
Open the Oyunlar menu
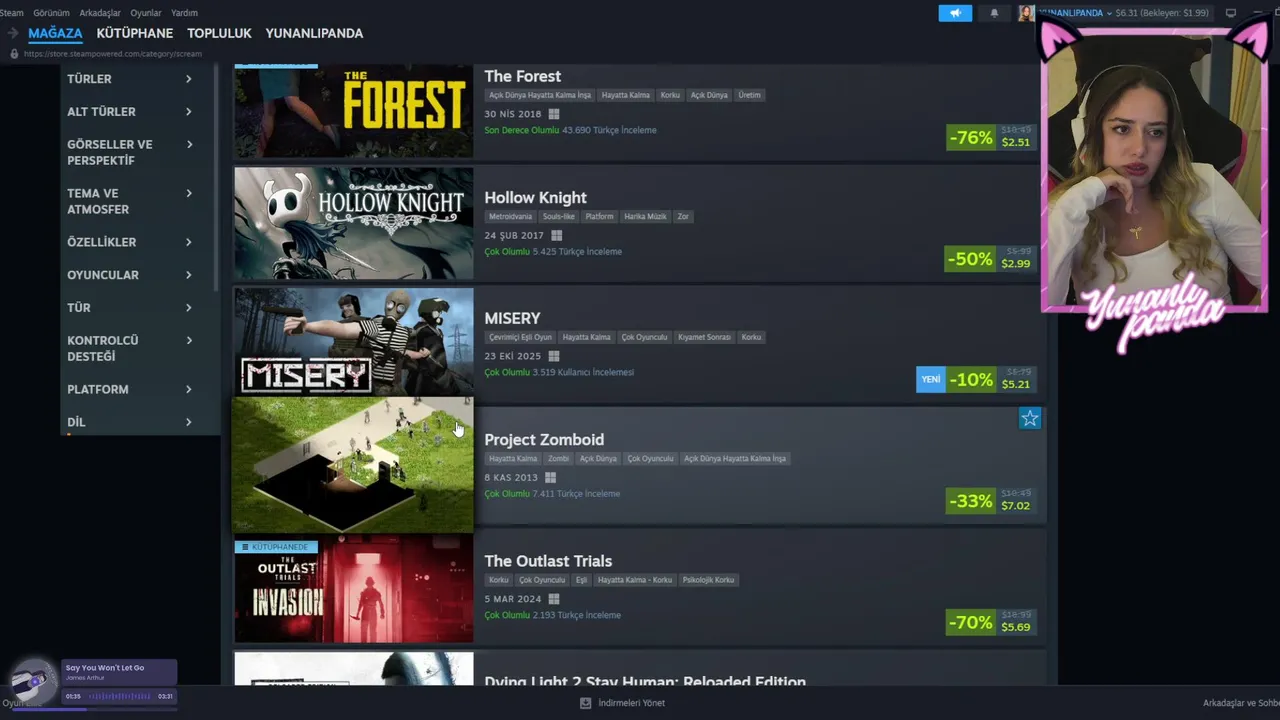point(146,13)
